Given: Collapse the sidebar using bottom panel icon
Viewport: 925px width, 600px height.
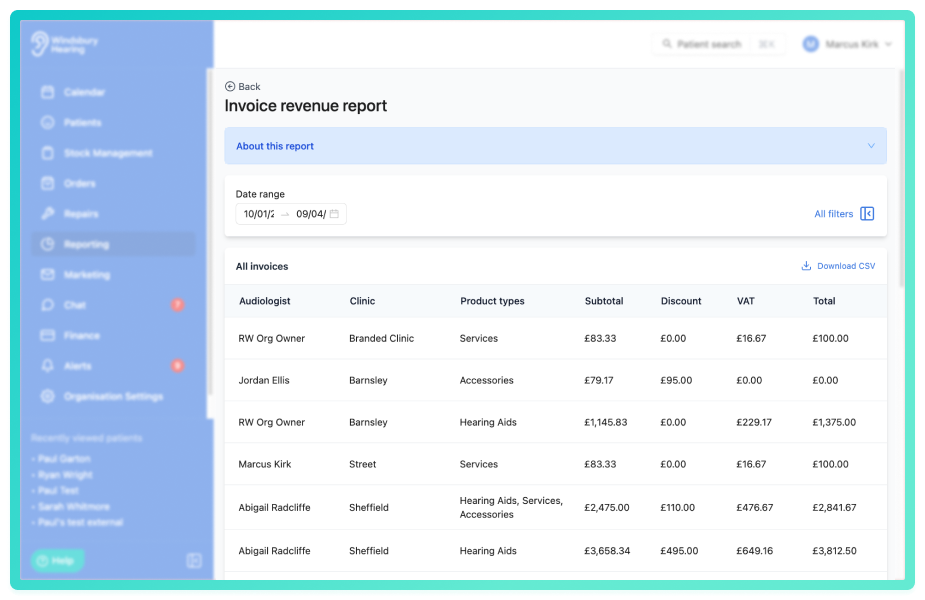Looking at the screenshot, I should (194, 560).
